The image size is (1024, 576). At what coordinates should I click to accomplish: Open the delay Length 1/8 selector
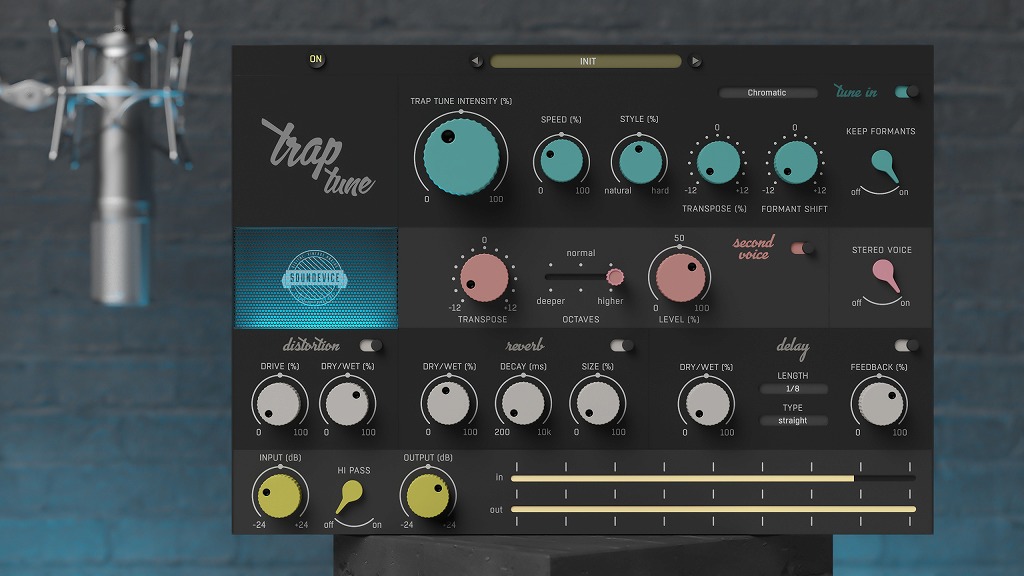click(793, 389)
